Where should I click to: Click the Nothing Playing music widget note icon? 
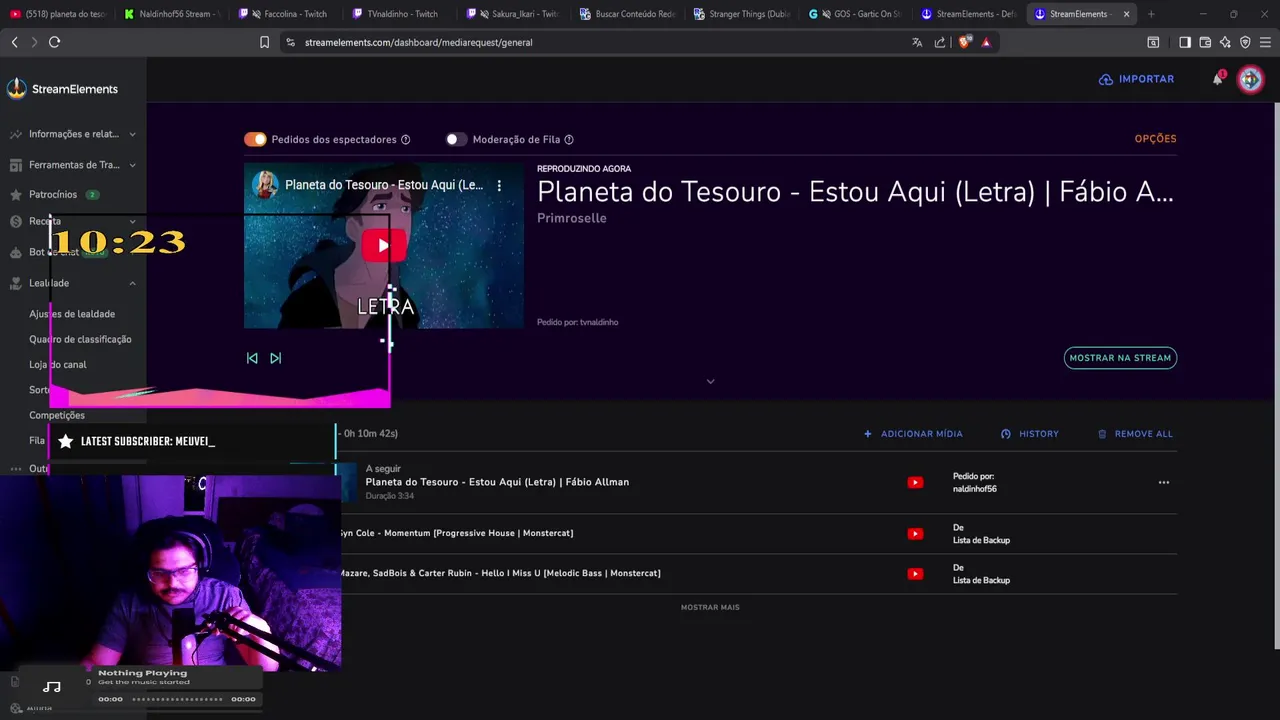coord(52,686)
